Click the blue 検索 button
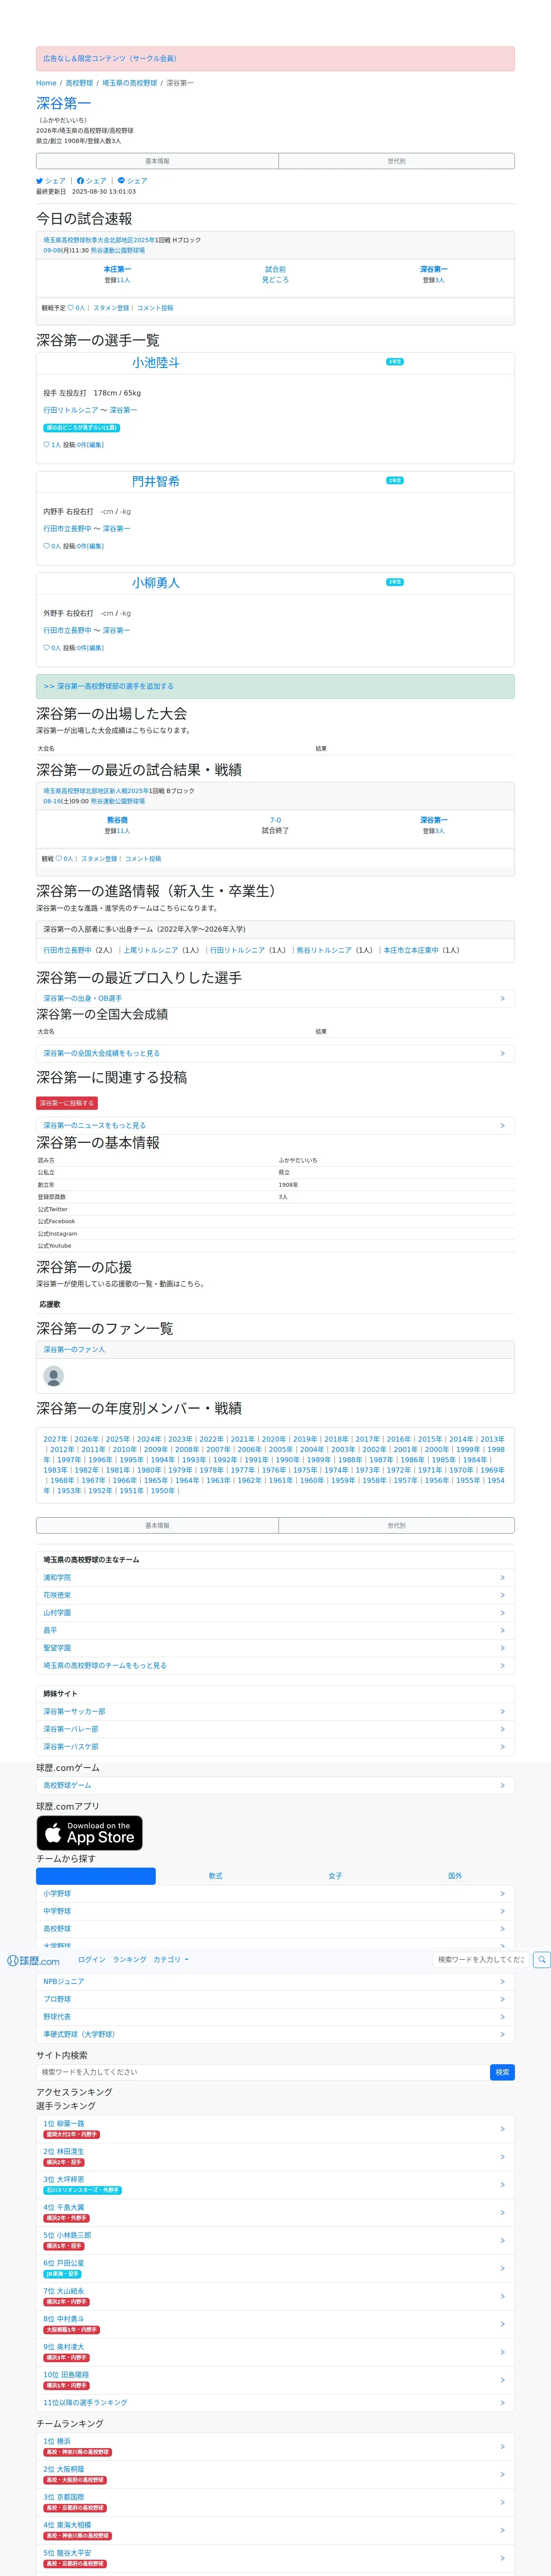Image resolution: width=551 pixels, height=2576 pixels. point(502,2072)
